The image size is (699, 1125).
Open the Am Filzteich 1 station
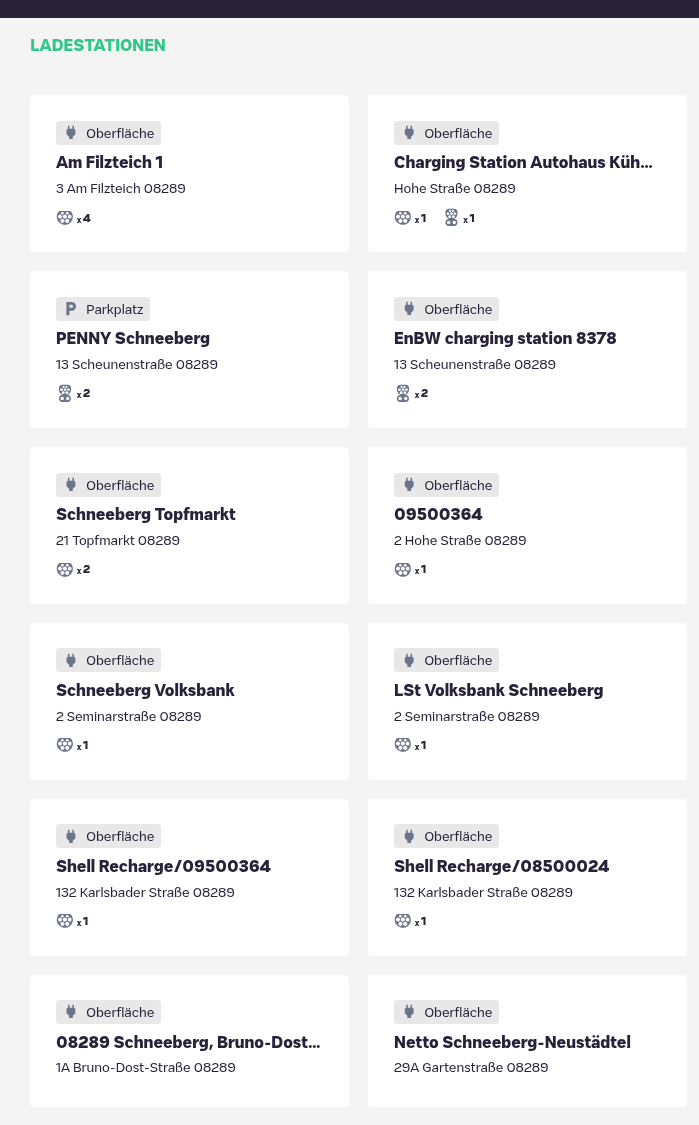[110, 162]
